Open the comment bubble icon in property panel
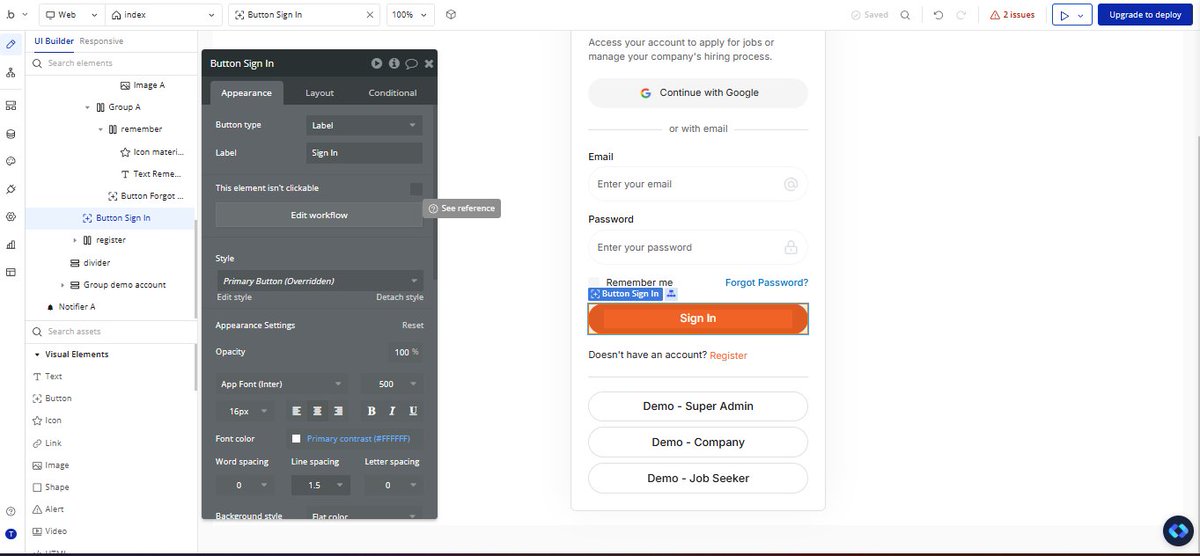 coord(411,63)
